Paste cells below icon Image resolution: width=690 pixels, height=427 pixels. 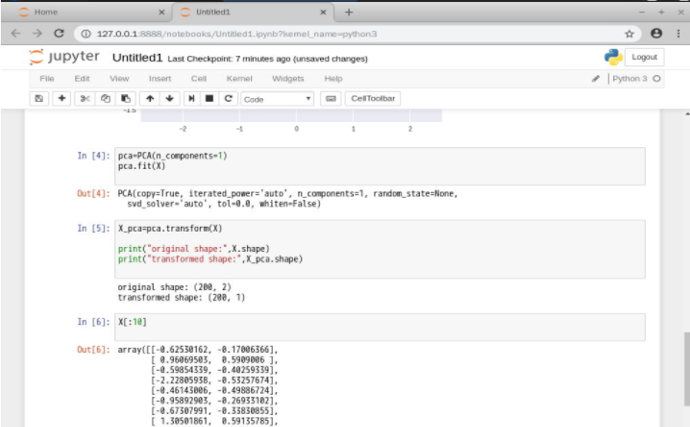(x=126, y=99)
